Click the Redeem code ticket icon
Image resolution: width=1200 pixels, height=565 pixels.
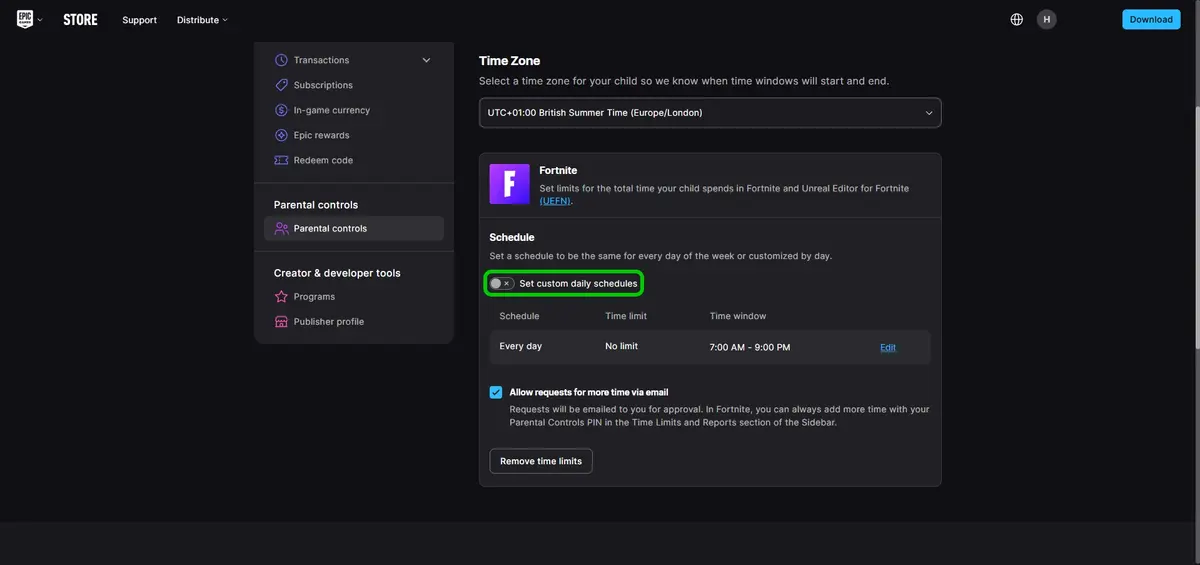(x=281, y=160)
